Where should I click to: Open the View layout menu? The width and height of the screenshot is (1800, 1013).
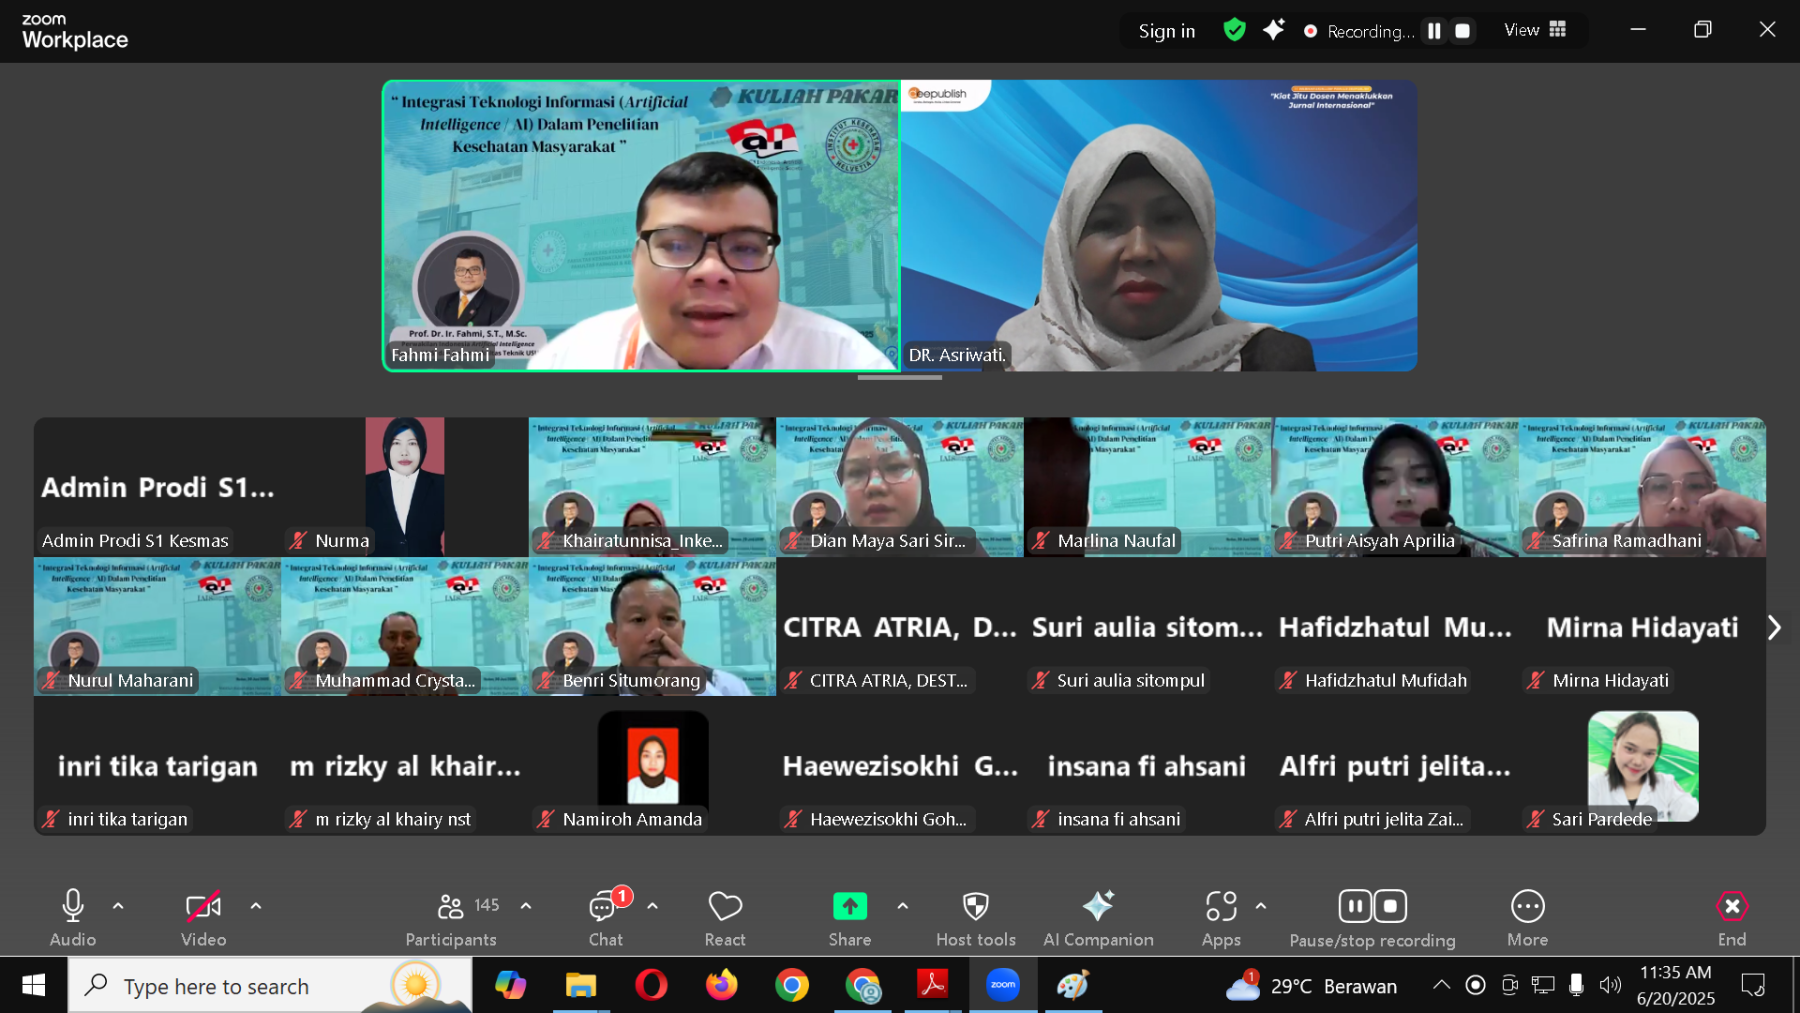(1535, 30)
